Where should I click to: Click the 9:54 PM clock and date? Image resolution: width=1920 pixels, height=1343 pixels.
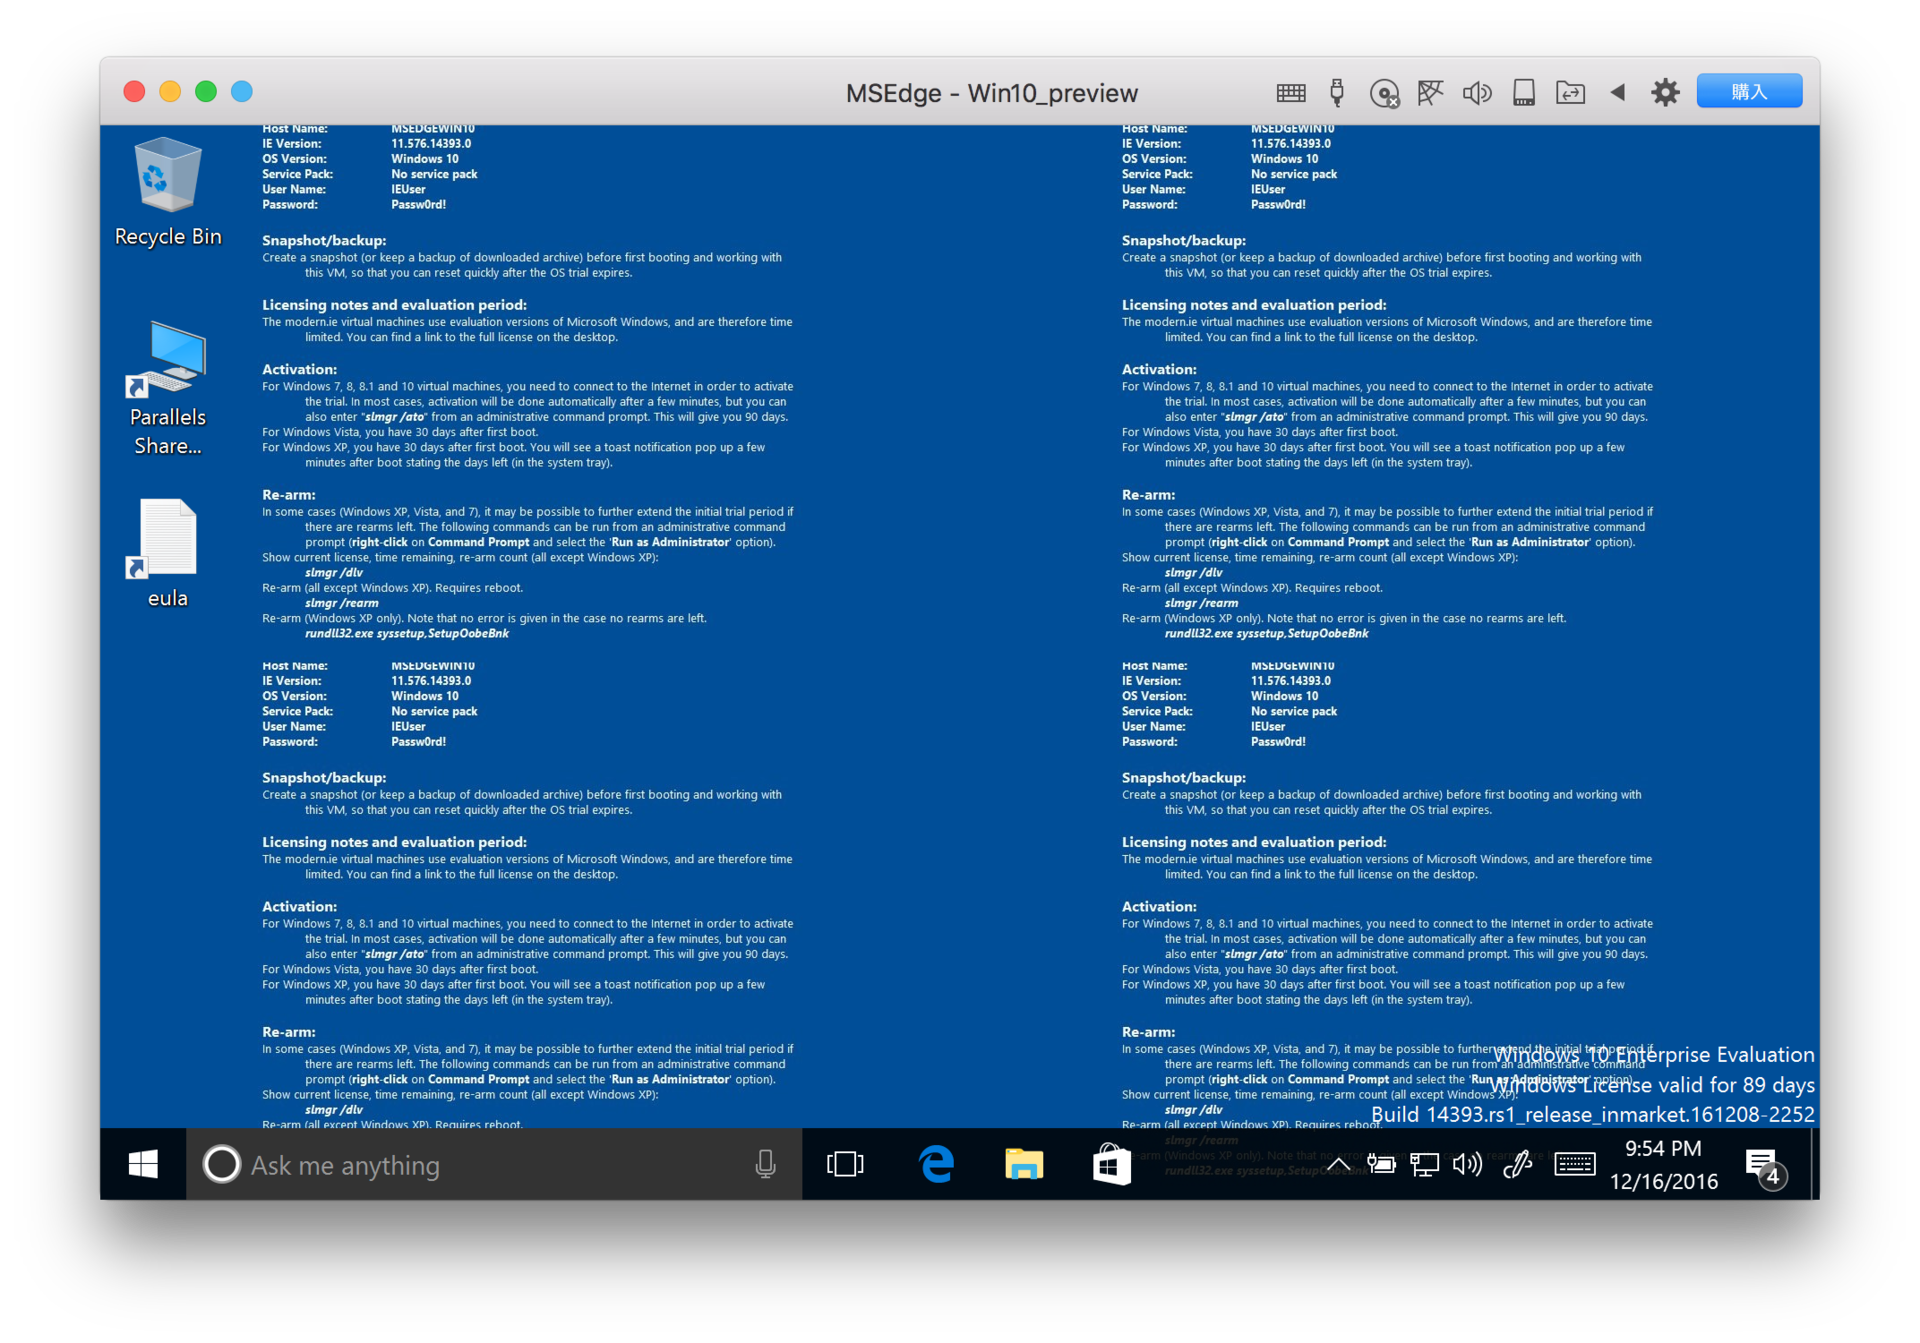point(1663,1164)
